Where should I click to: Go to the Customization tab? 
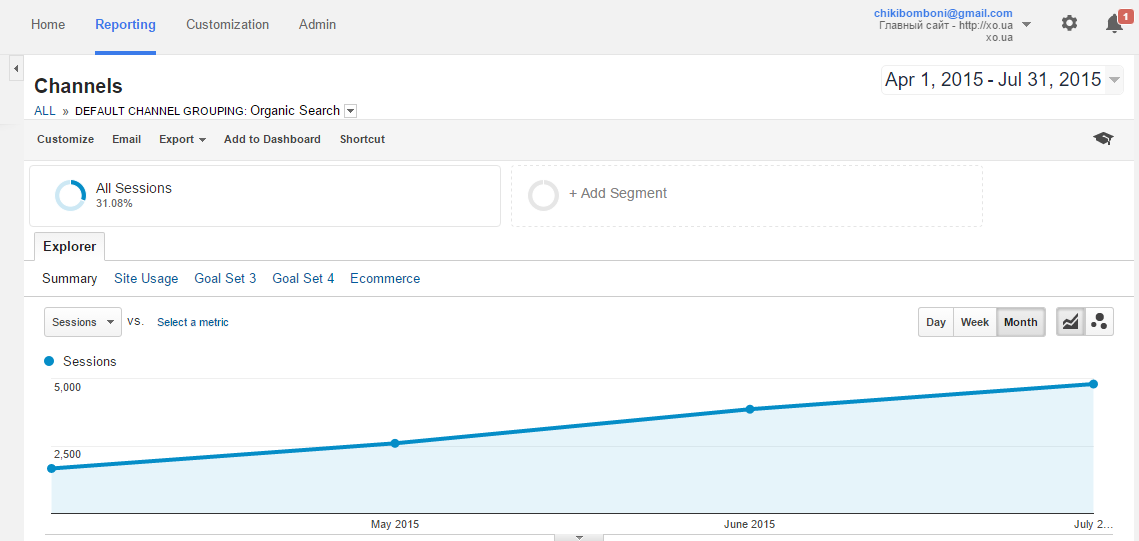(x=227, y=24)
